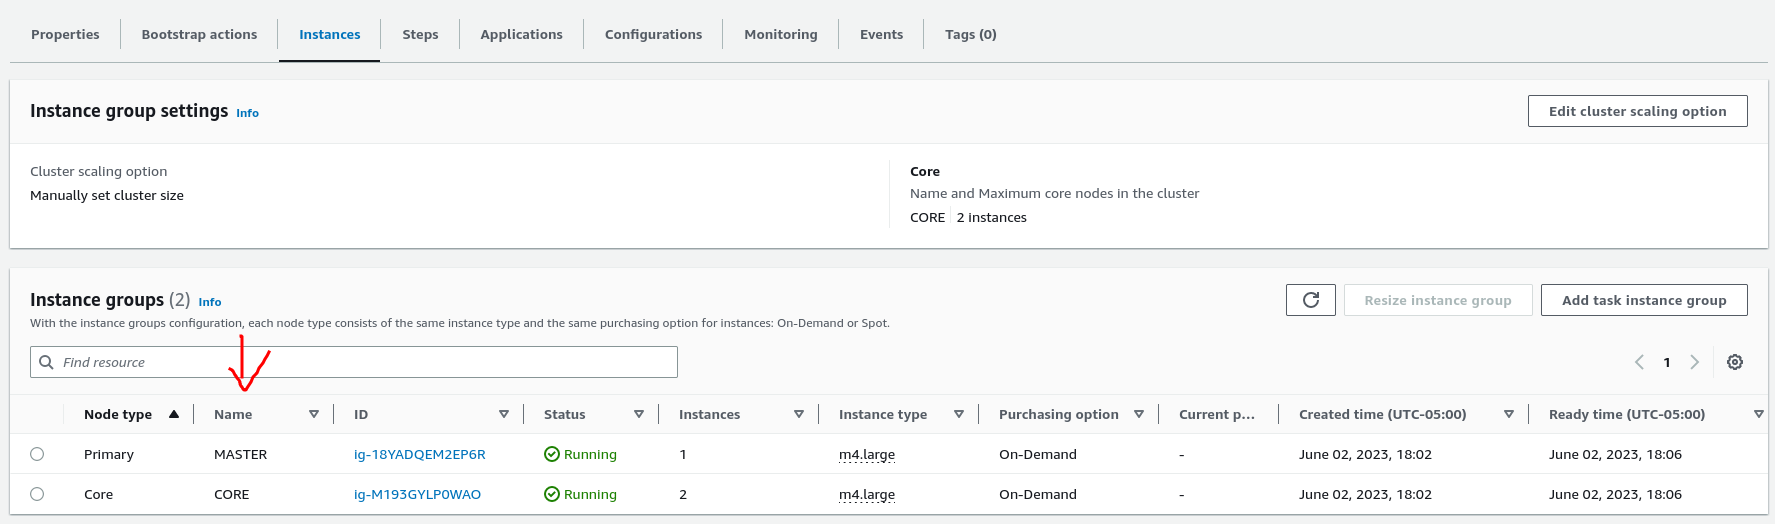The width and height of the screenshot is (1775, 524).
Task: Click Add task instance group button
Action: point(1643,300)
